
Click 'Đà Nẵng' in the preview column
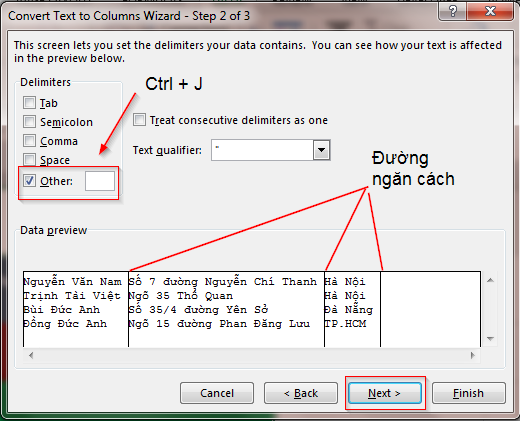click(x=349, y=310)
